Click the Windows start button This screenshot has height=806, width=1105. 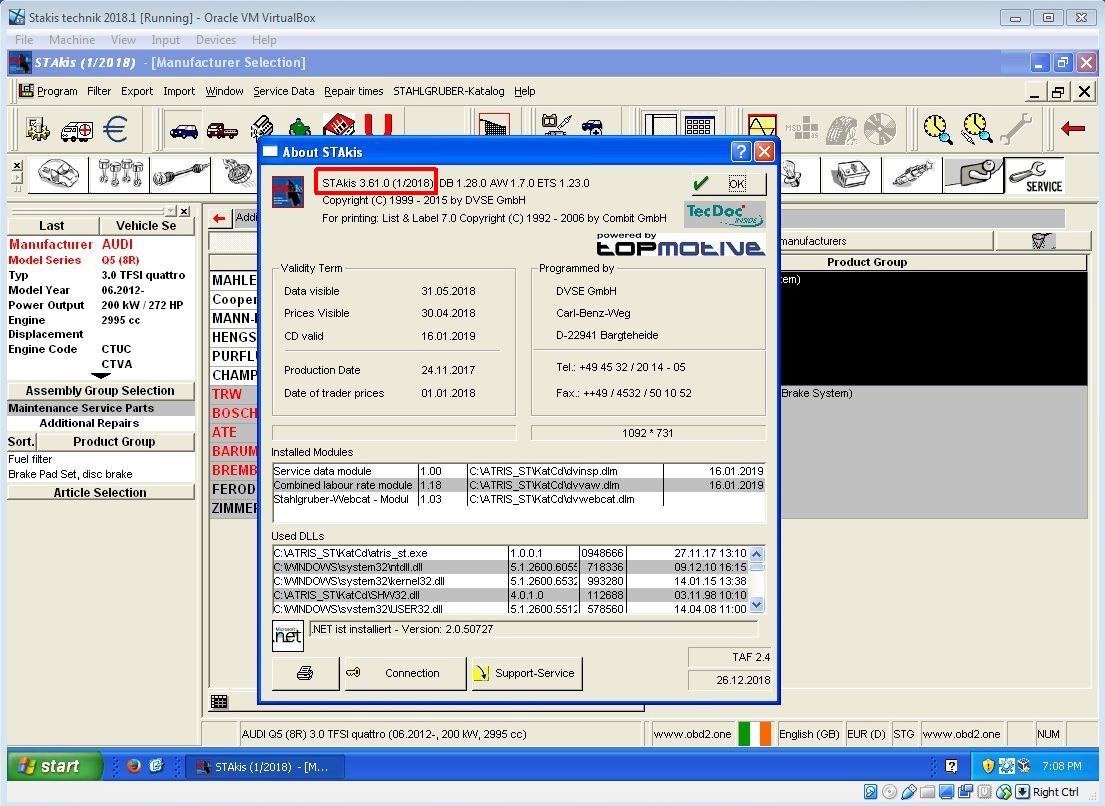point(55,766)
